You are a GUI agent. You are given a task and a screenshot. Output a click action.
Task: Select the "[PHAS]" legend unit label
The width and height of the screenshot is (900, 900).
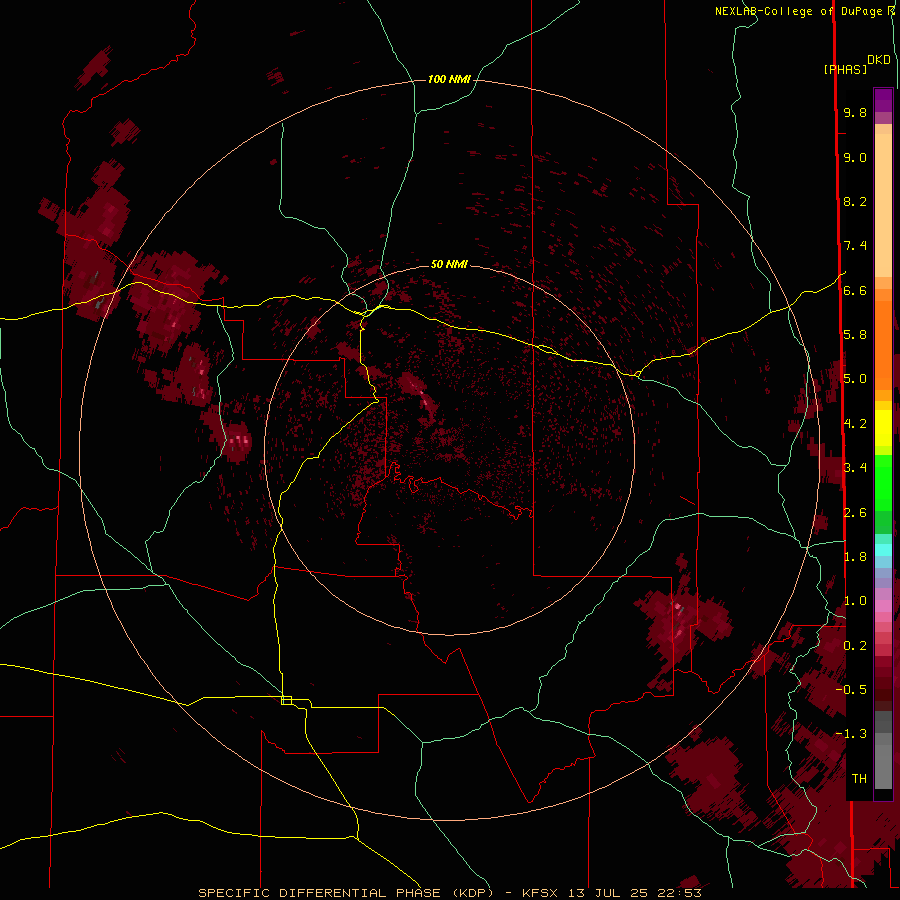pos(845,69)
